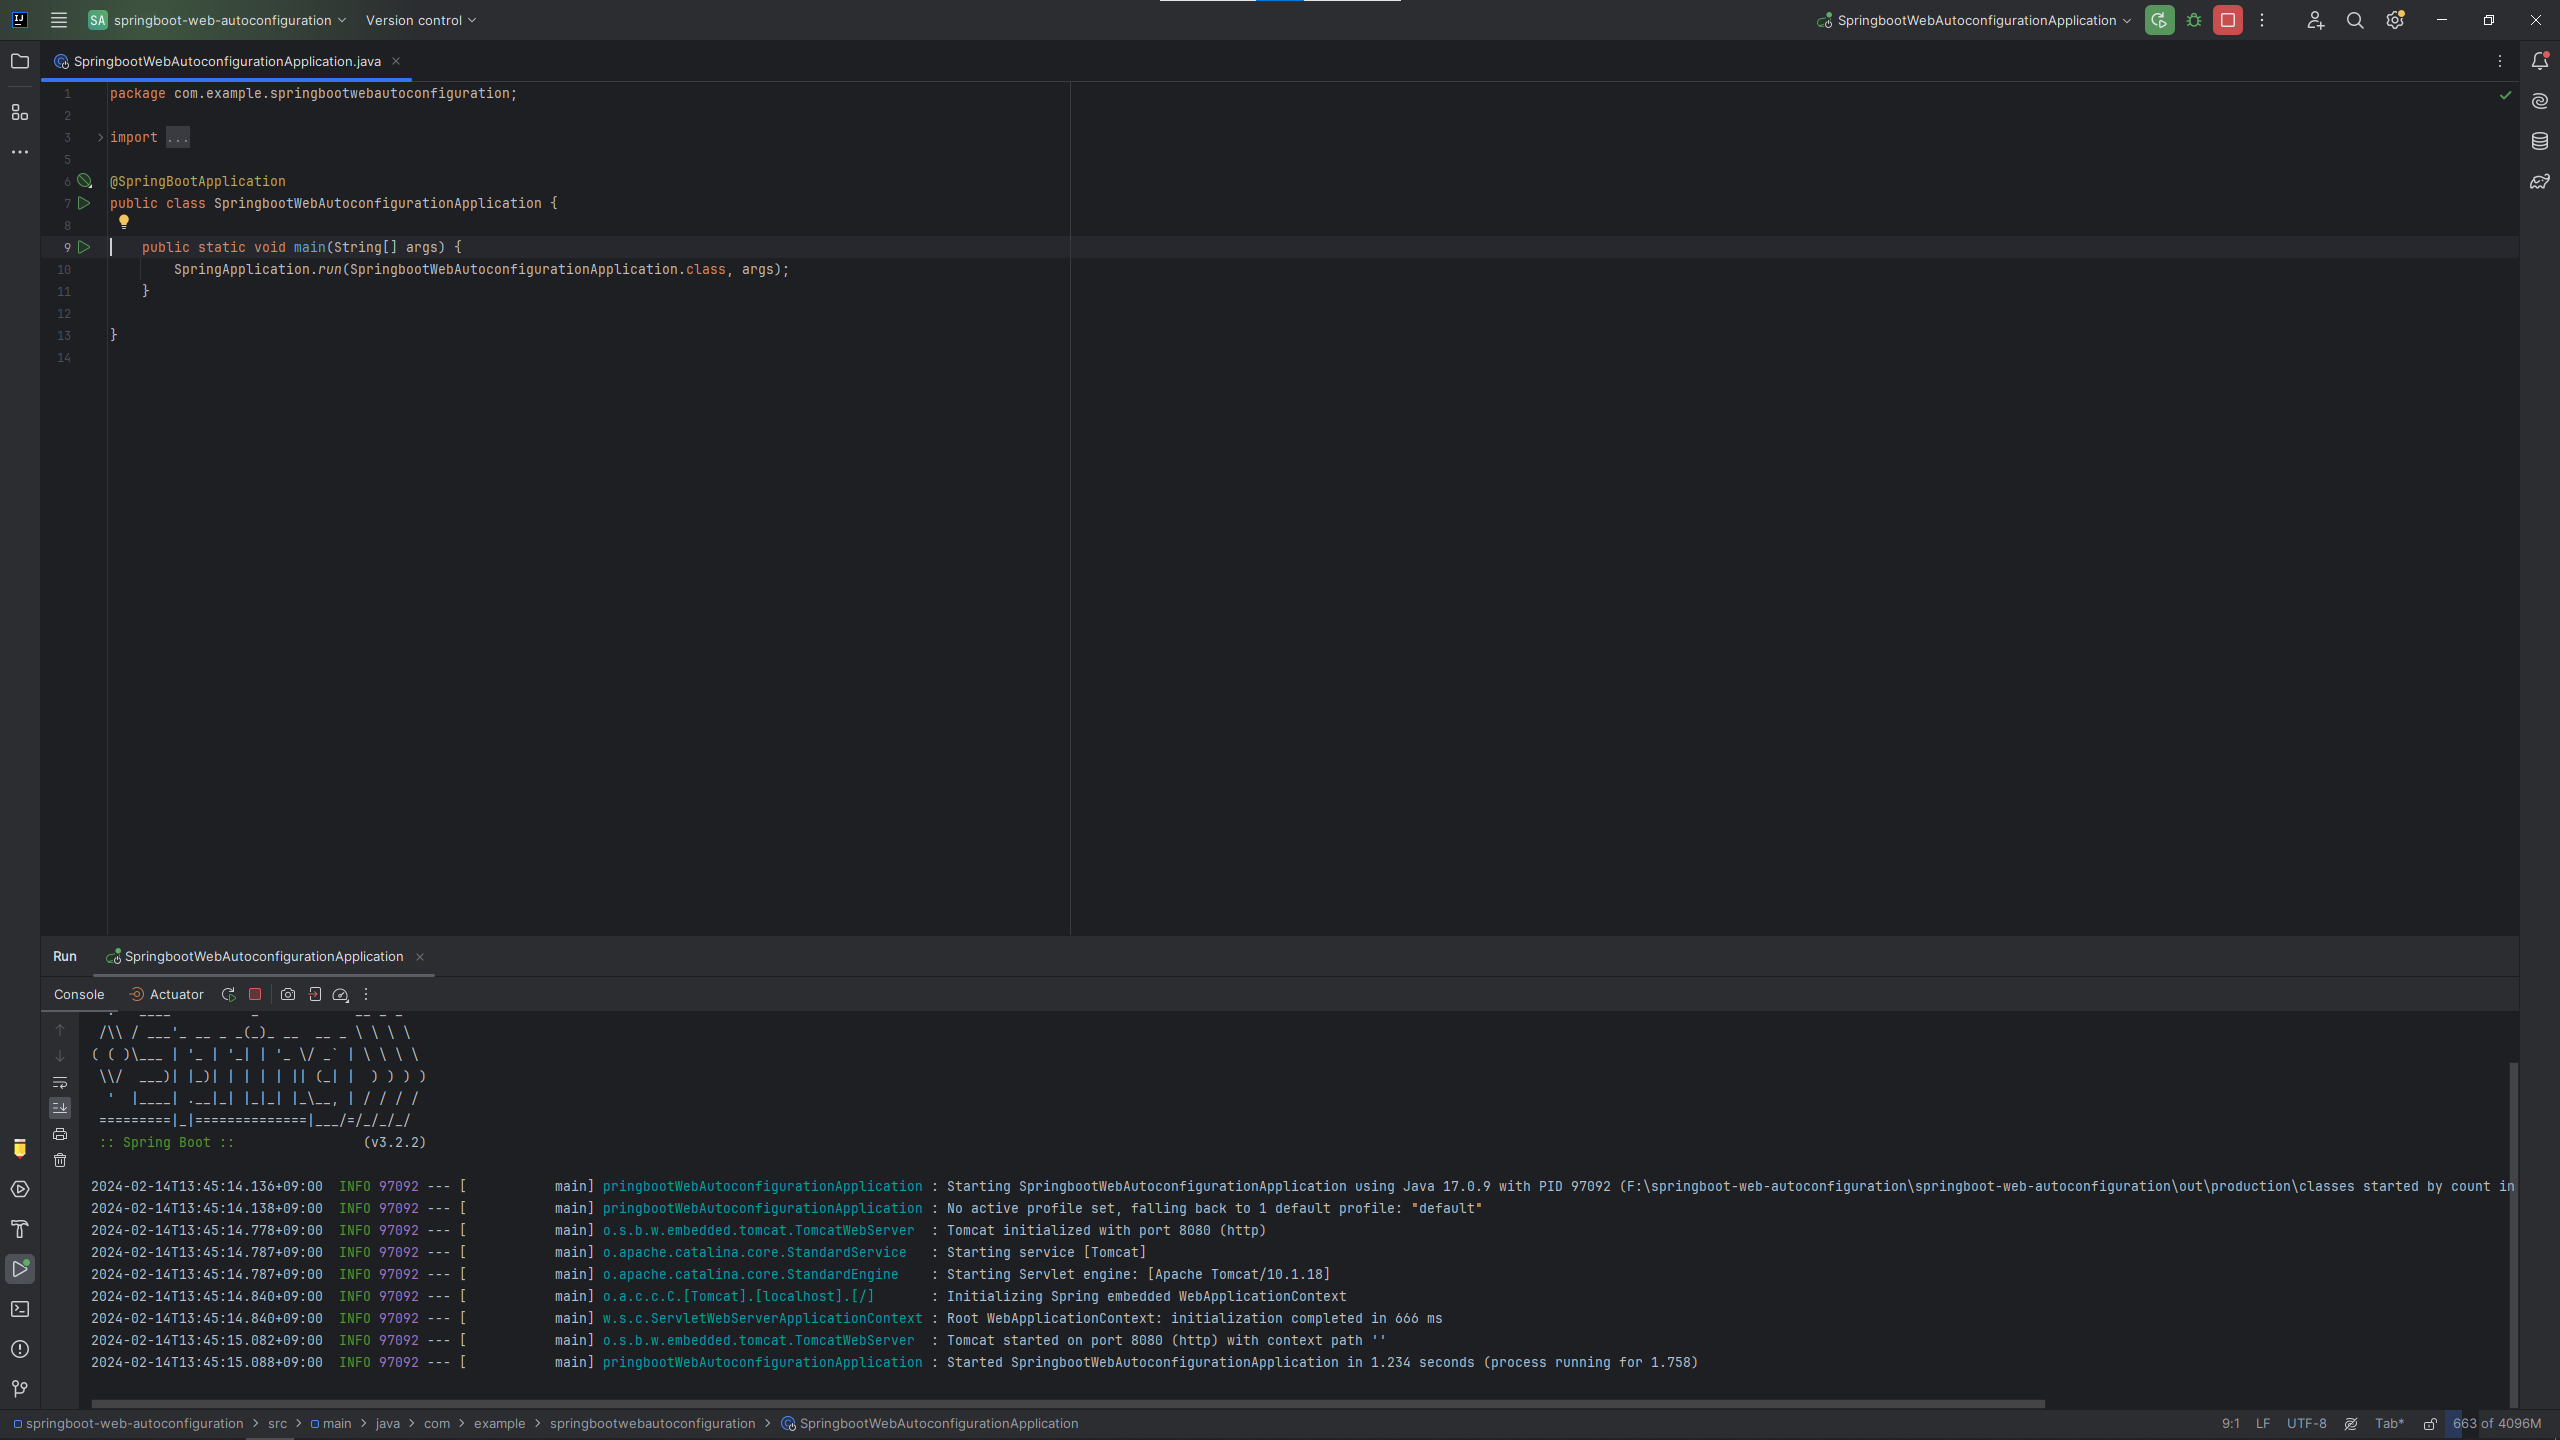Stop the running application with red square
2560x1440 pixels.
(2228, 20)
